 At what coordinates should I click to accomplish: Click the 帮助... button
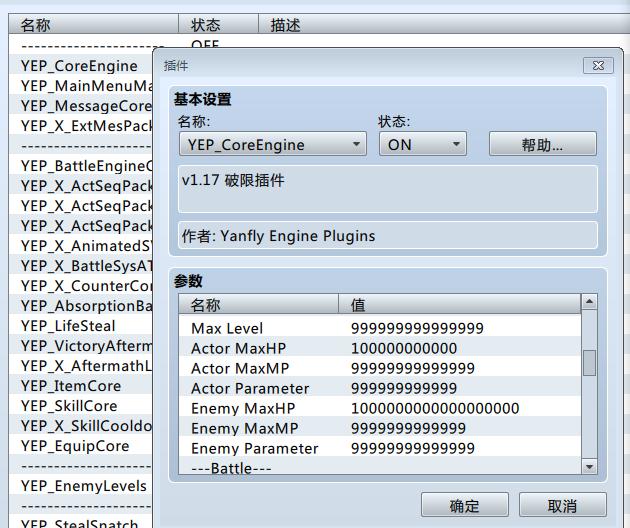pyautogui.click(x=542, y=144)
